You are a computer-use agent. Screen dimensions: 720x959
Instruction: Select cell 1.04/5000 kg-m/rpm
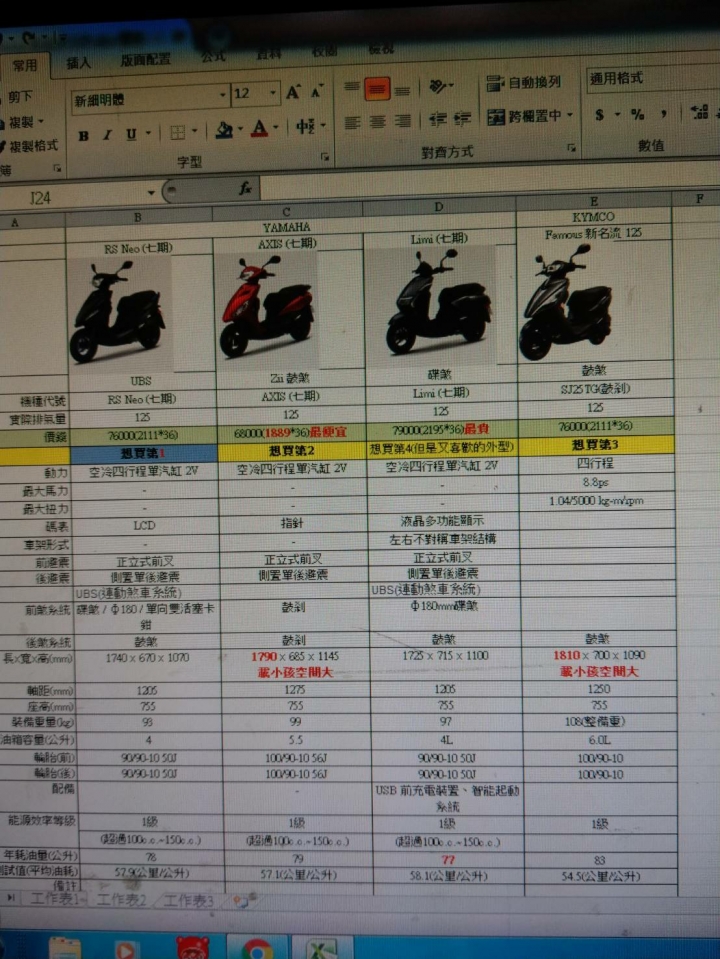point(596,501)
